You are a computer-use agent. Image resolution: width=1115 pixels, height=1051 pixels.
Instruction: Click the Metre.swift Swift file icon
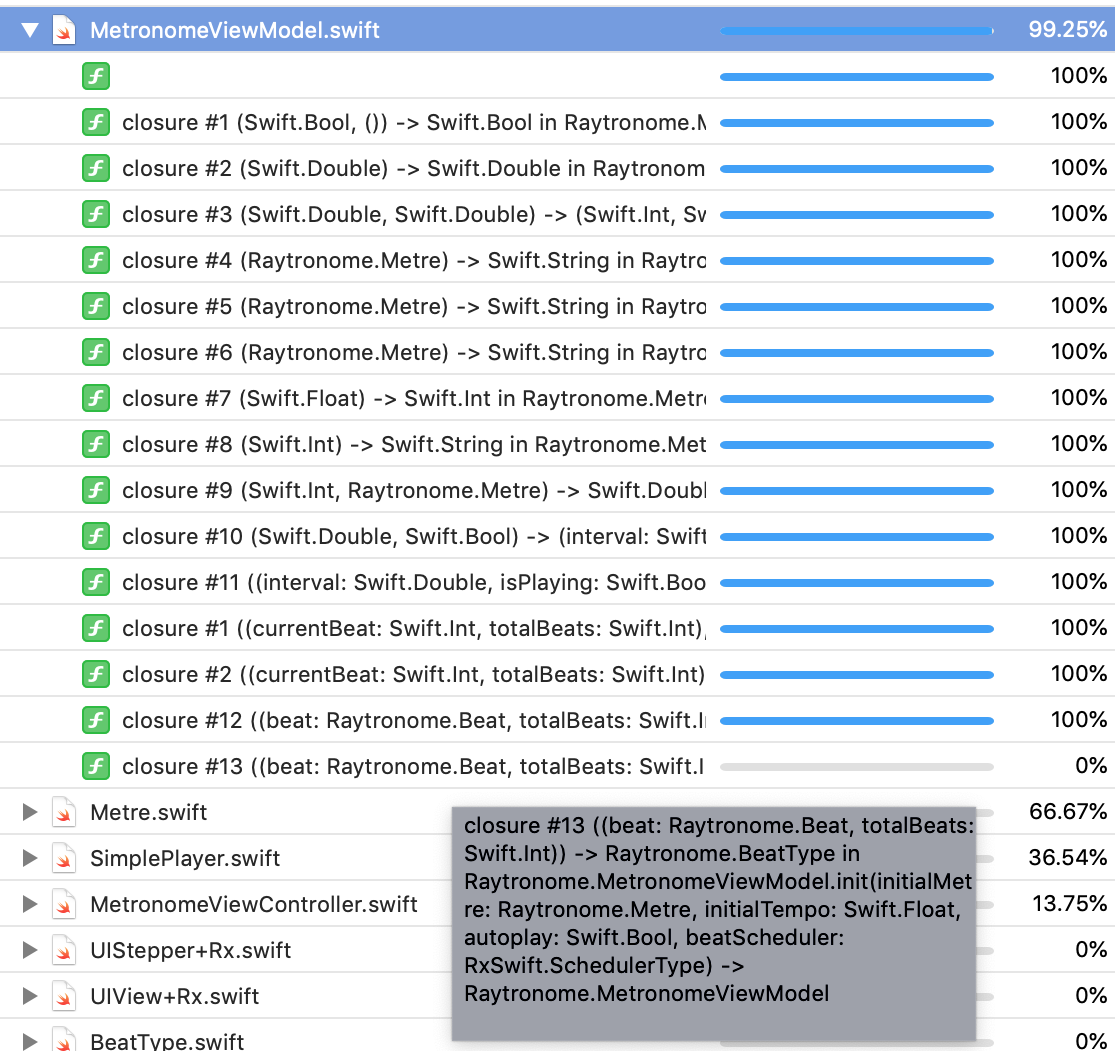64,812
